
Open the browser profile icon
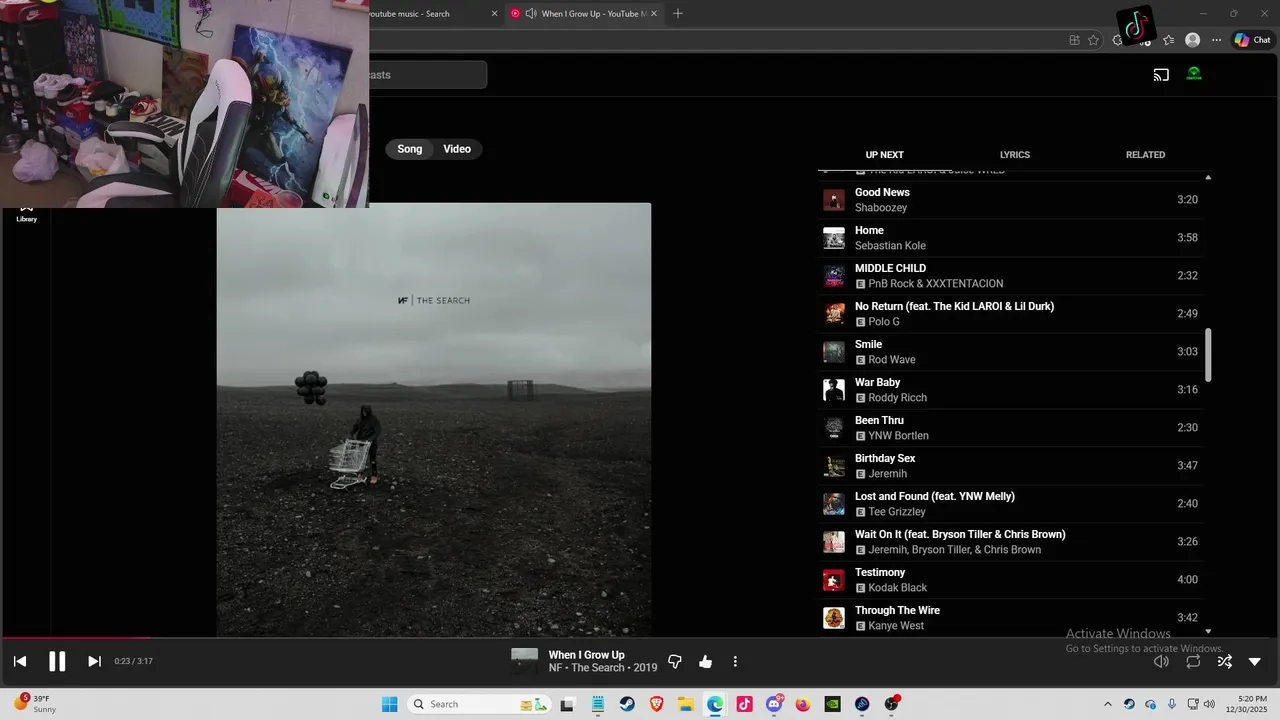(1192, 40)
